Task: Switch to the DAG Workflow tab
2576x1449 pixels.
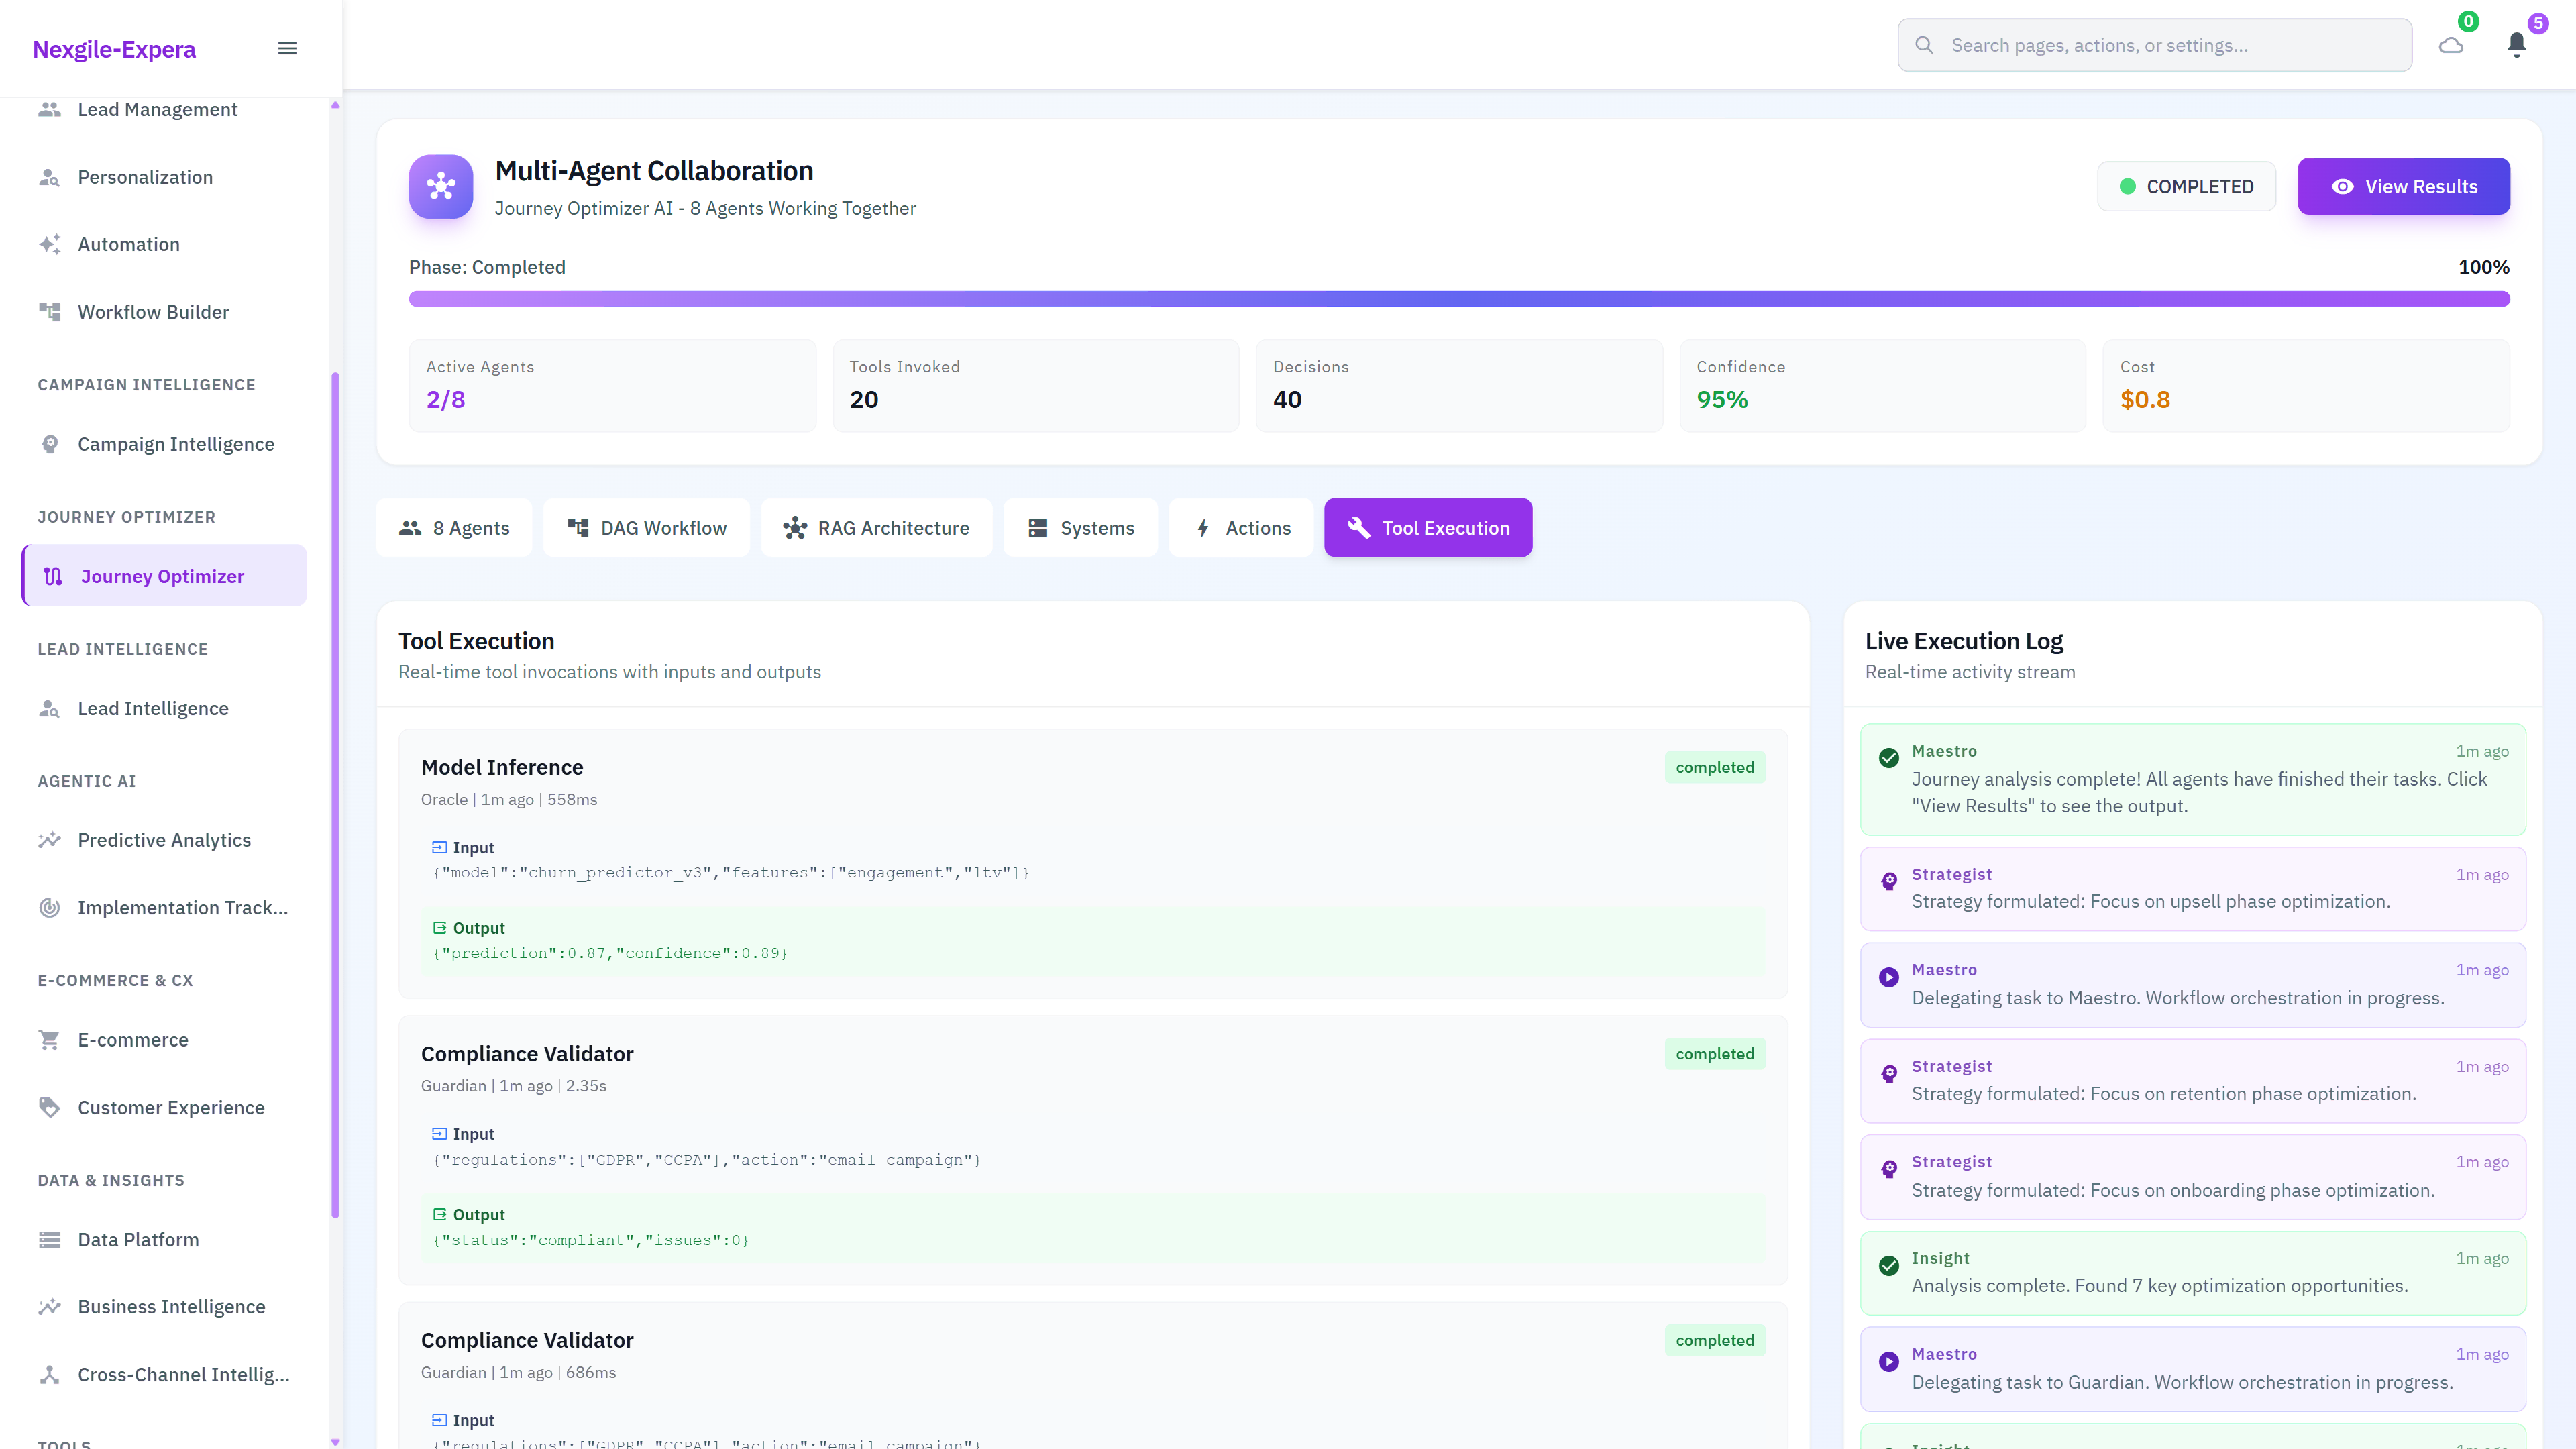Action: (646, 527)
